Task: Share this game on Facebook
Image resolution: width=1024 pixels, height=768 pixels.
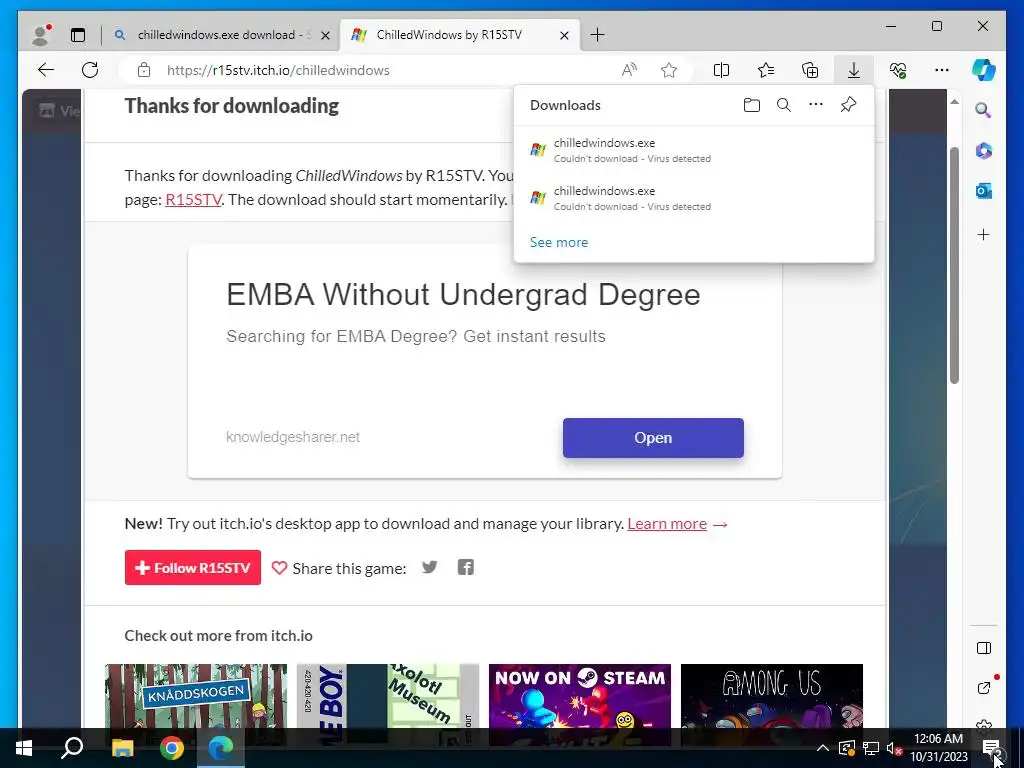Action: click(466, 567)
